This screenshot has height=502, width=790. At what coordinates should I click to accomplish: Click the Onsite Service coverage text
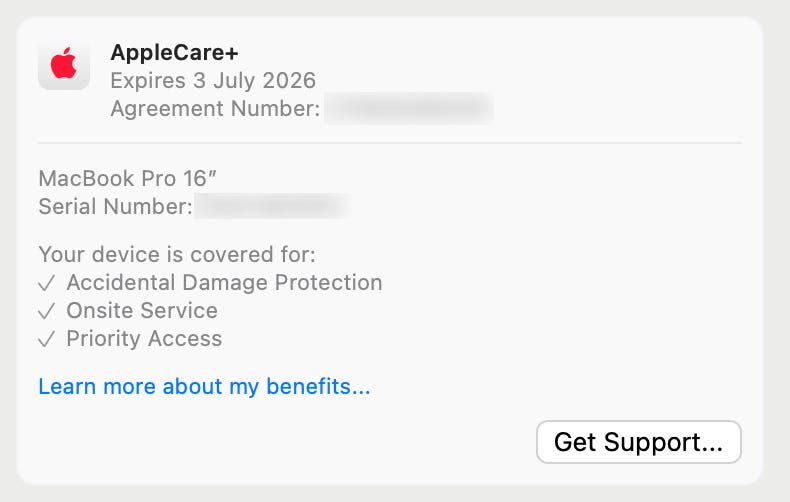coord(142,311)
